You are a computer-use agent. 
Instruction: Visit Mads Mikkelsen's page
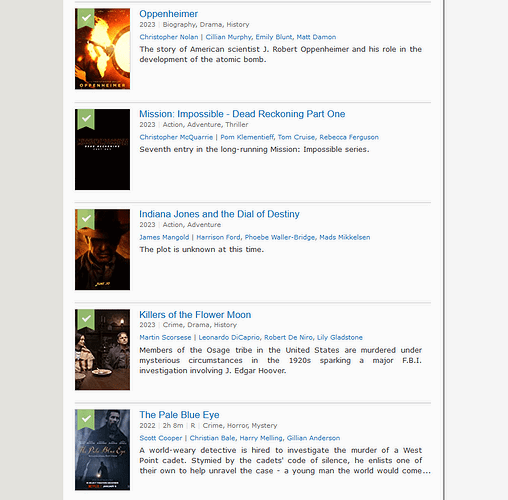coord(345,237)
